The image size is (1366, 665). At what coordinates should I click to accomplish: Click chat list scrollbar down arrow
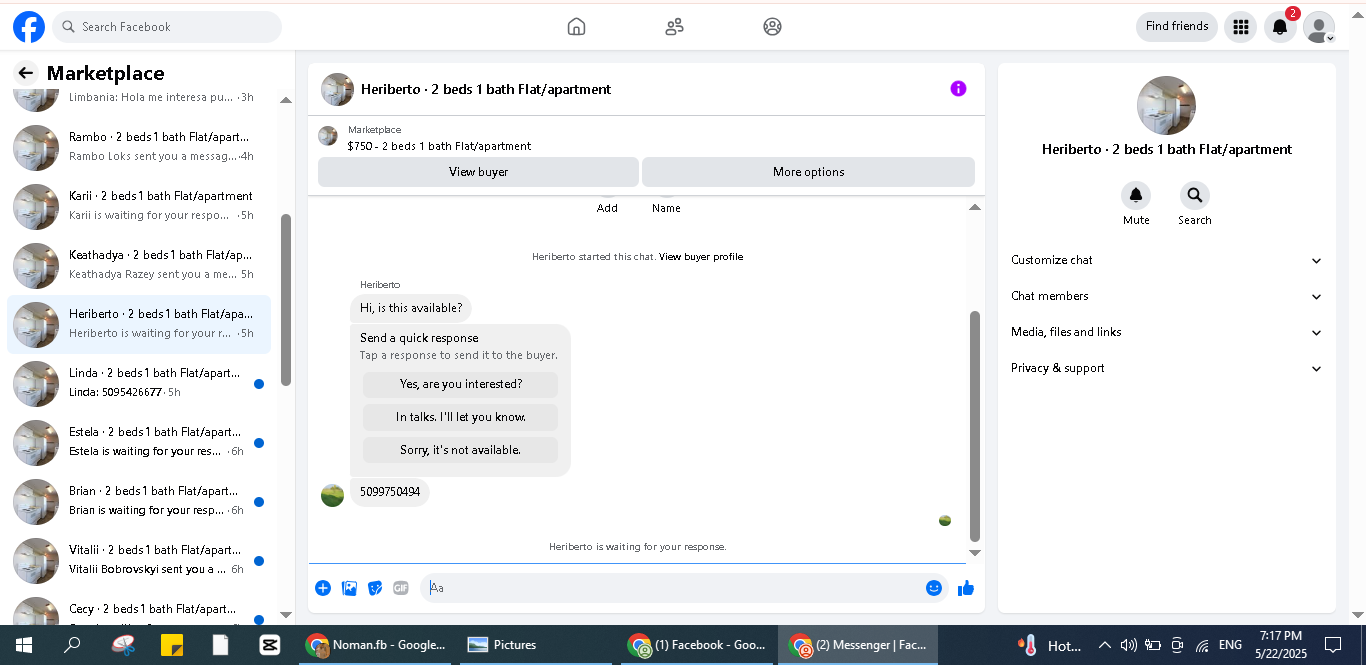[286, 615]
